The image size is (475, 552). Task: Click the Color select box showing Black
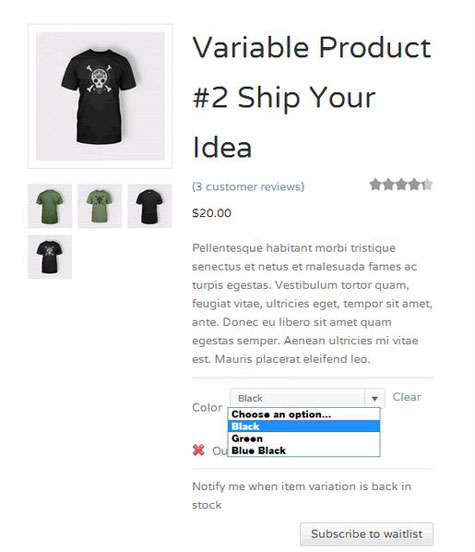tap(307, 398)
